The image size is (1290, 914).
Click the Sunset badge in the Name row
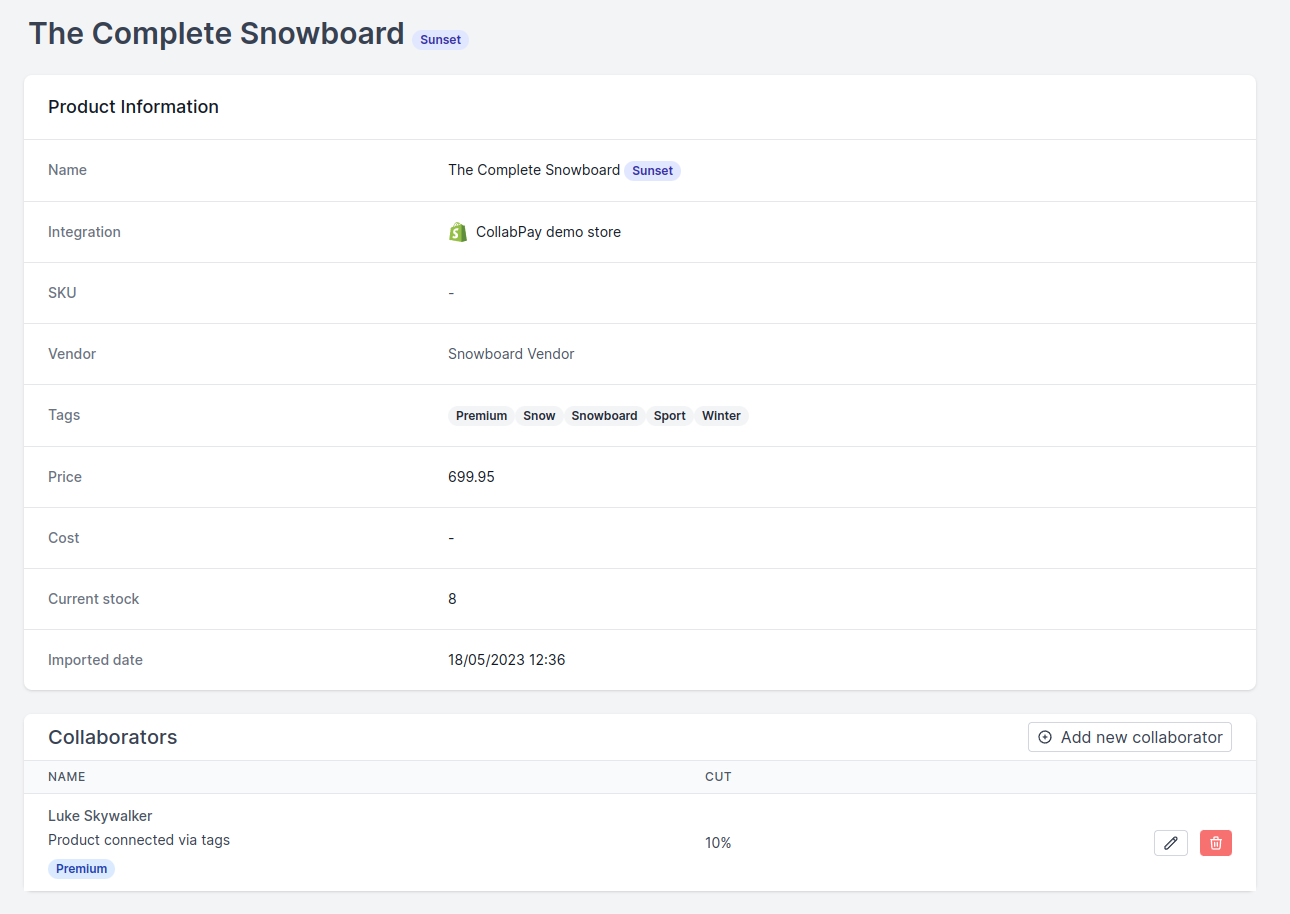pyautogui.click(x=652, y=171)
